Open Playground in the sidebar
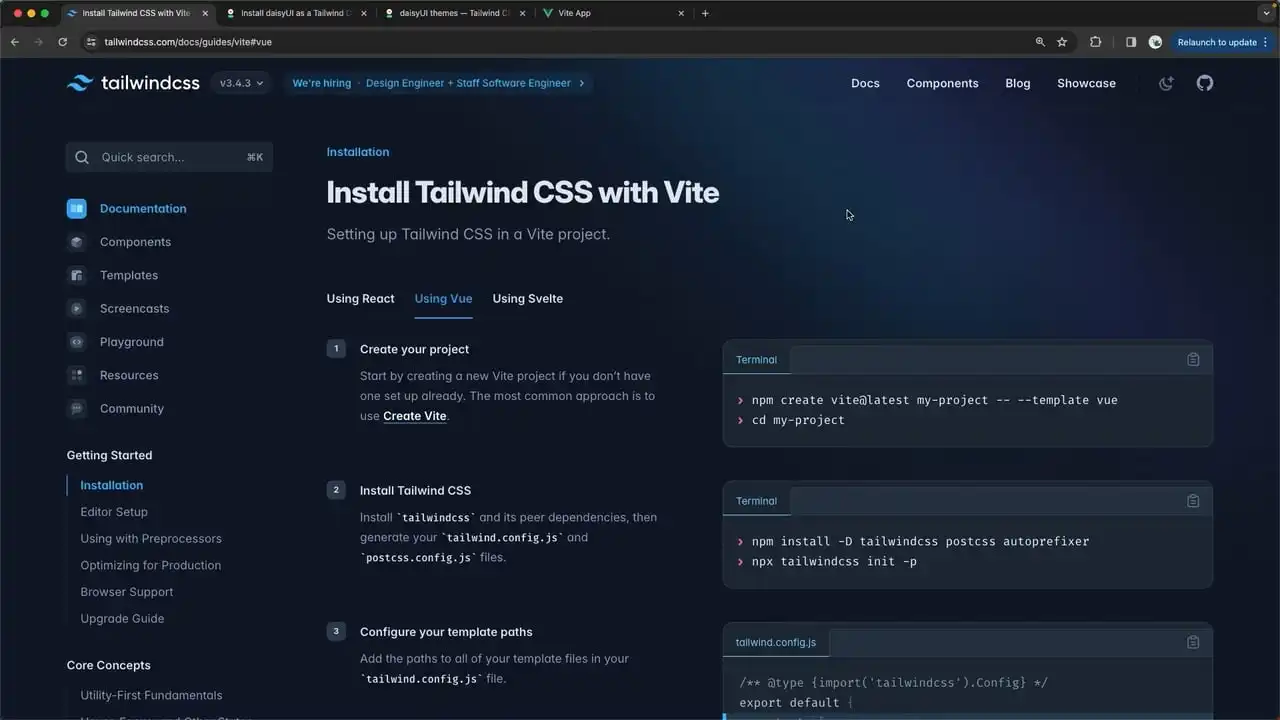Viewport: 1280px width, 720px height. (132, 342)
